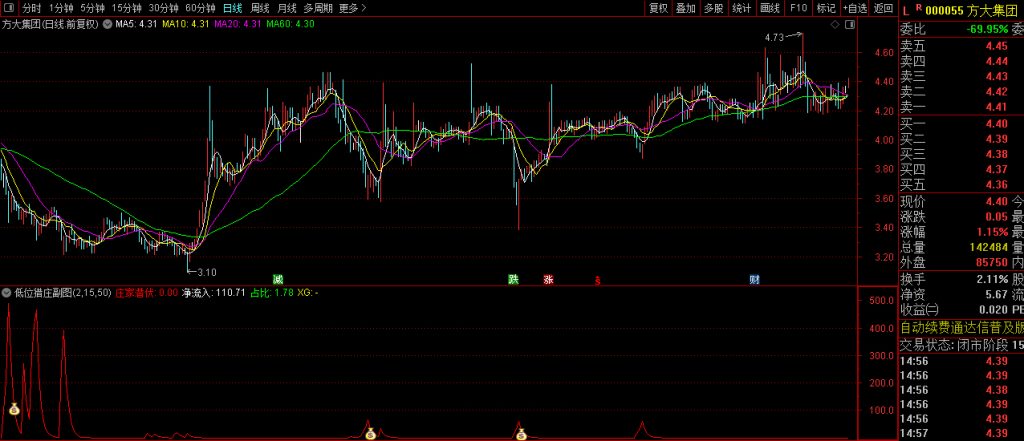Toggle the 叠加 overlay option
1024x441 pixels.
(x=685, y=8)
